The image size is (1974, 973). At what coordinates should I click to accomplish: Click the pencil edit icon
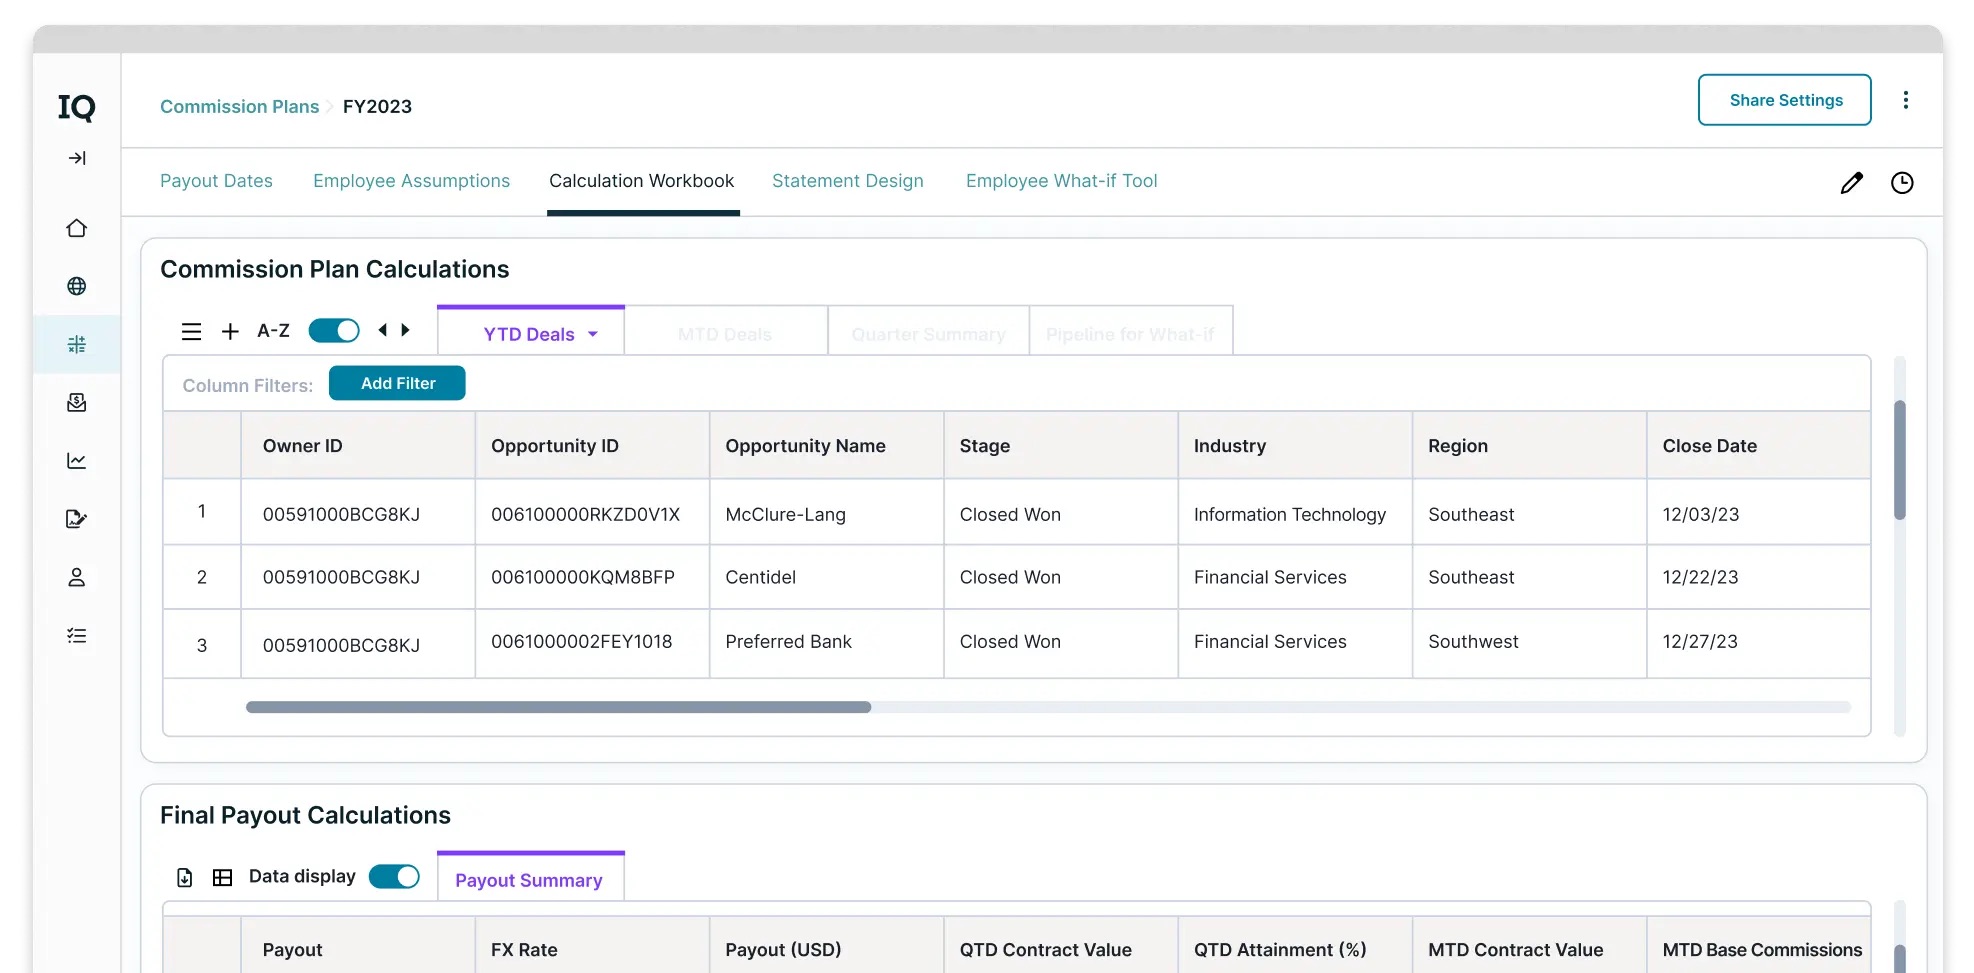pos(1851,182)
